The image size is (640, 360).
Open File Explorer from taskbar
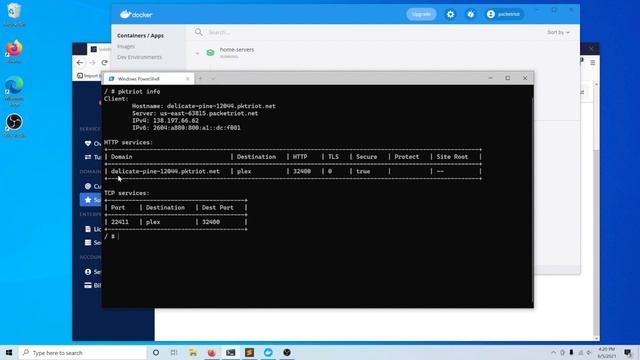click(193, 353)
